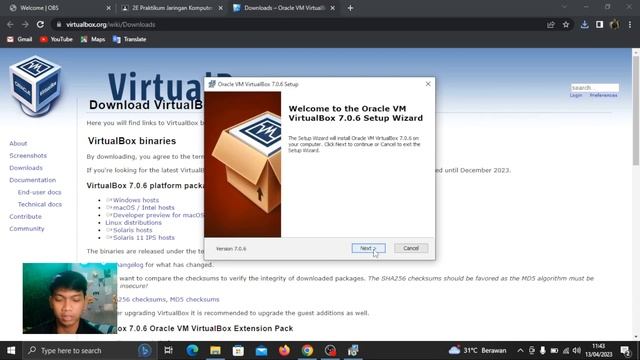Image resolution: width=640 pixels, height=360 pixels.
Task: Open Linux distributions link
Action: pos(133,222)
